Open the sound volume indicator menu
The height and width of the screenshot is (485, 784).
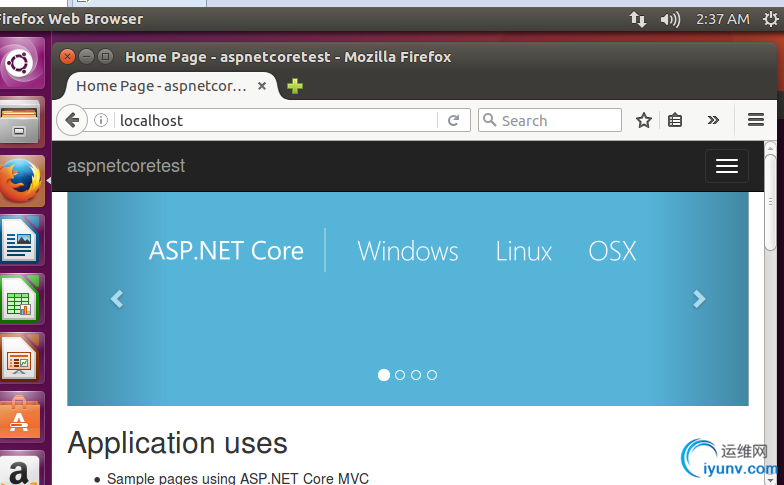[x=670, y=19]
